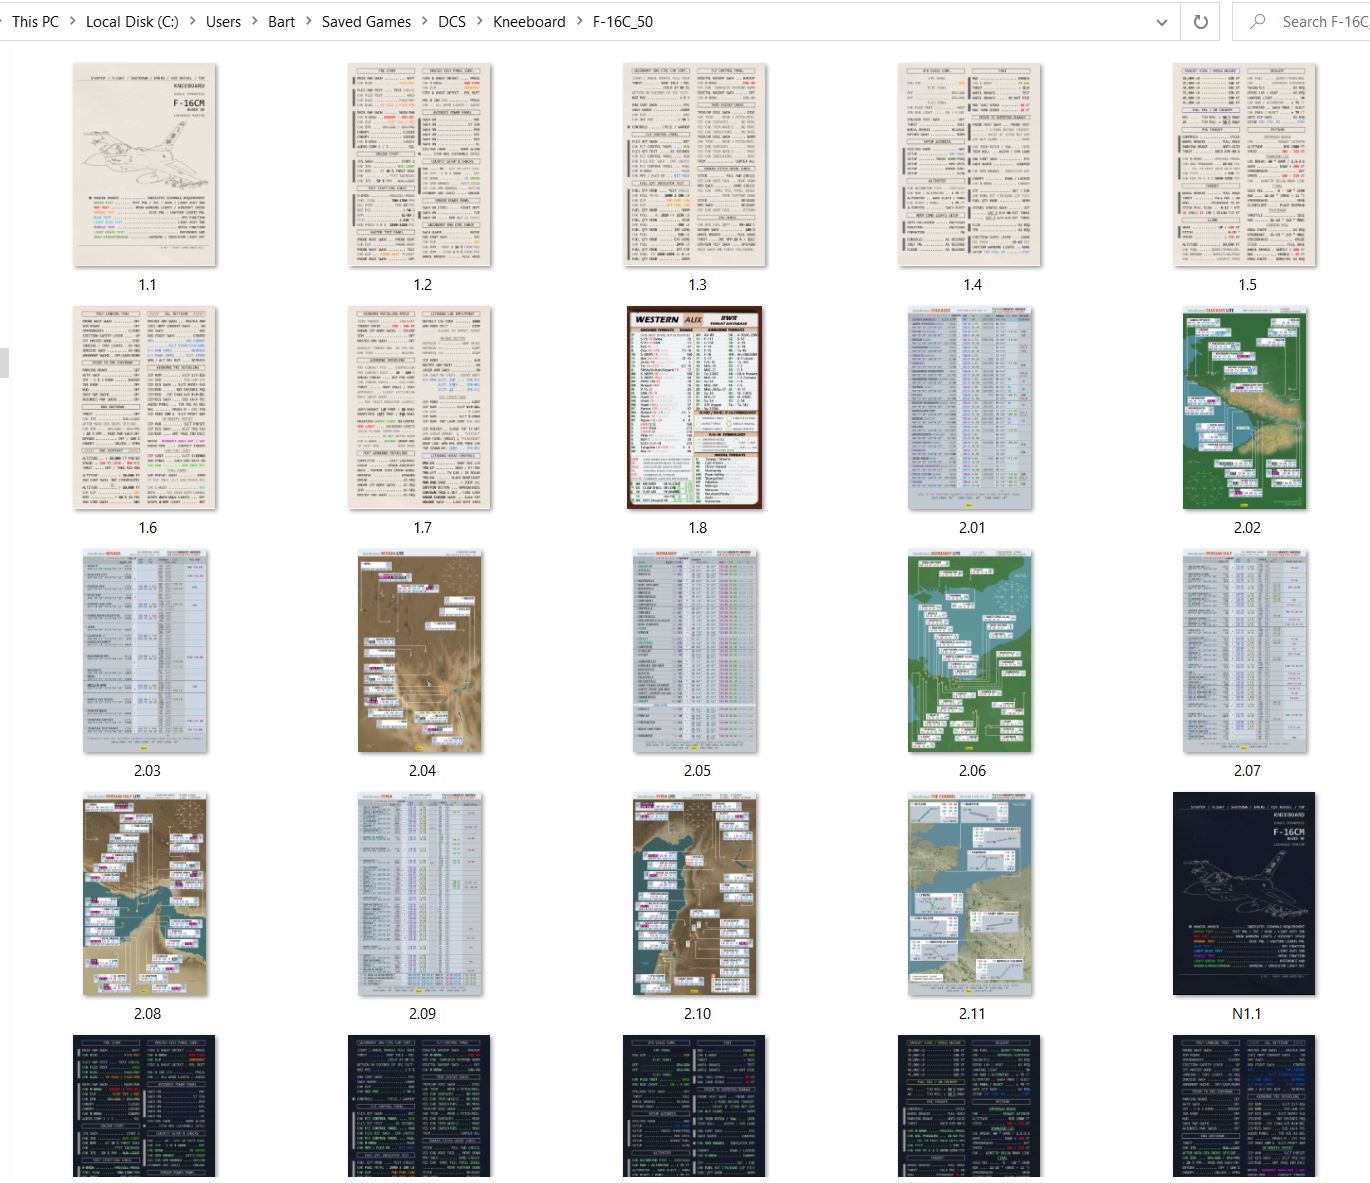Select the 1.8 RWR threat chart thumbnail
The image size is (1370, 1183).
pos(695,408)
